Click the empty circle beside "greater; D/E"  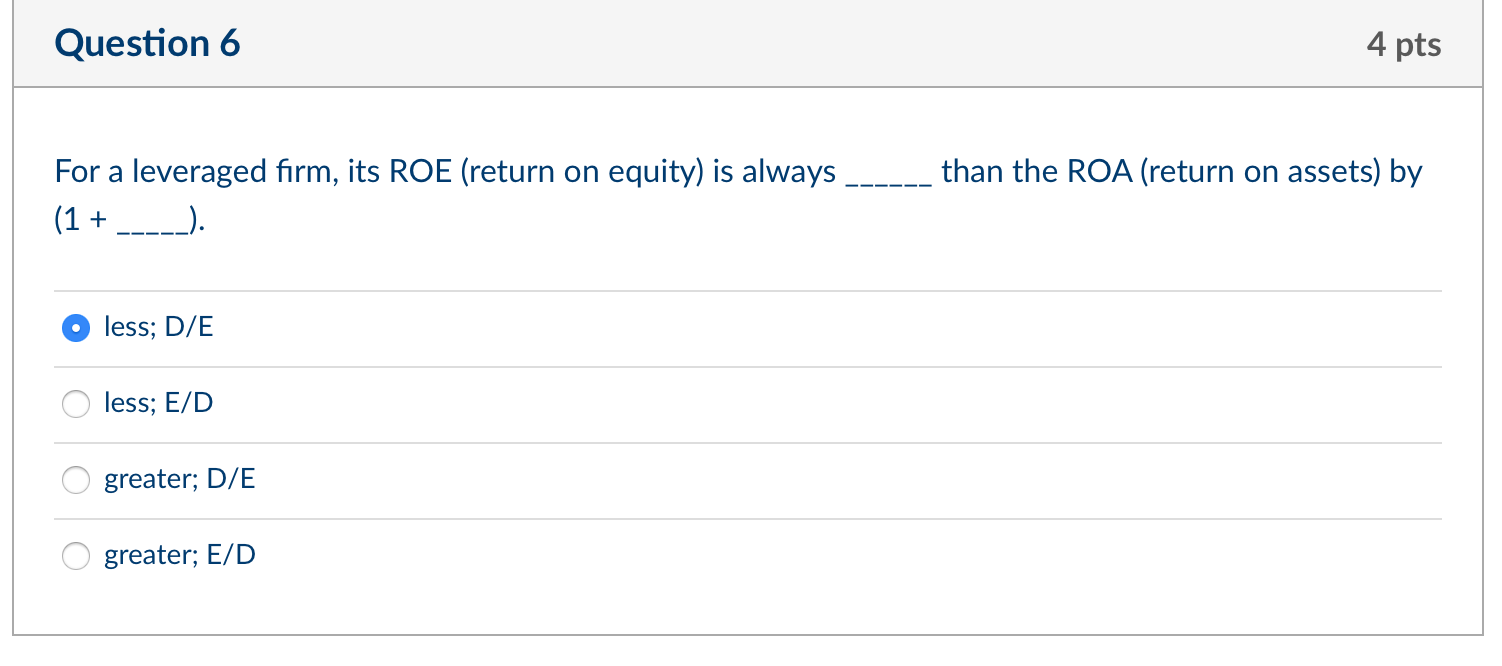[76, 480]
